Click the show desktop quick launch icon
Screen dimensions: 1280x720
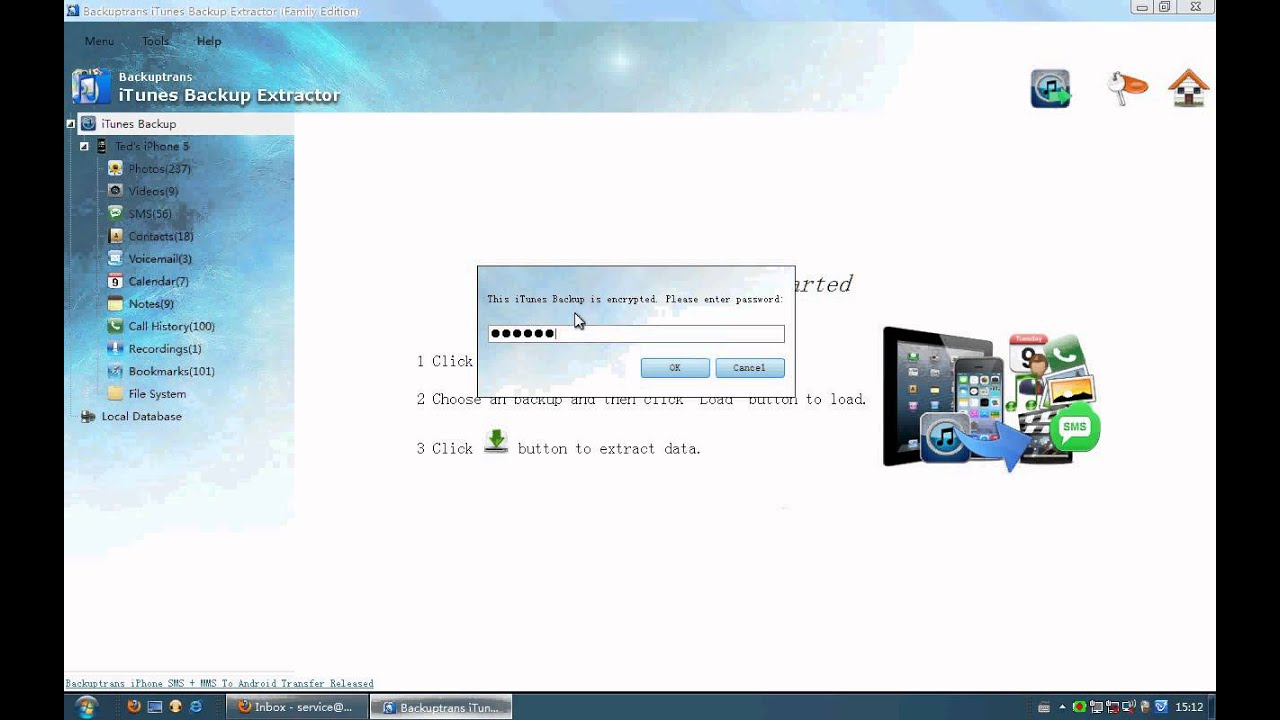(x=154, y=707)
